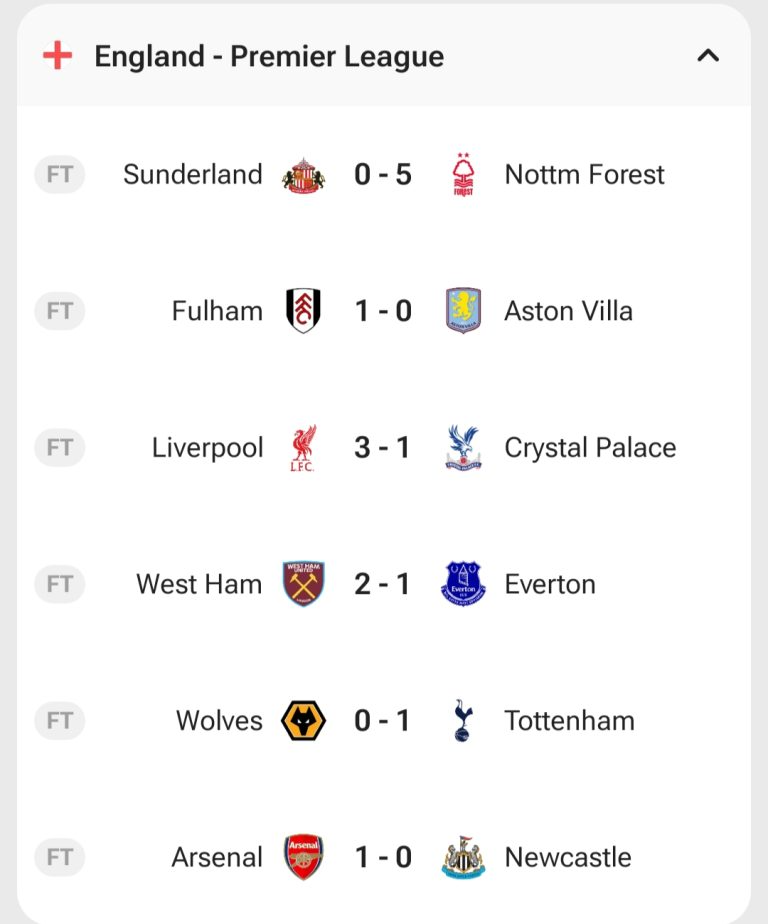Open the Sunderland 0 - 5 score

tap(383, 175)
